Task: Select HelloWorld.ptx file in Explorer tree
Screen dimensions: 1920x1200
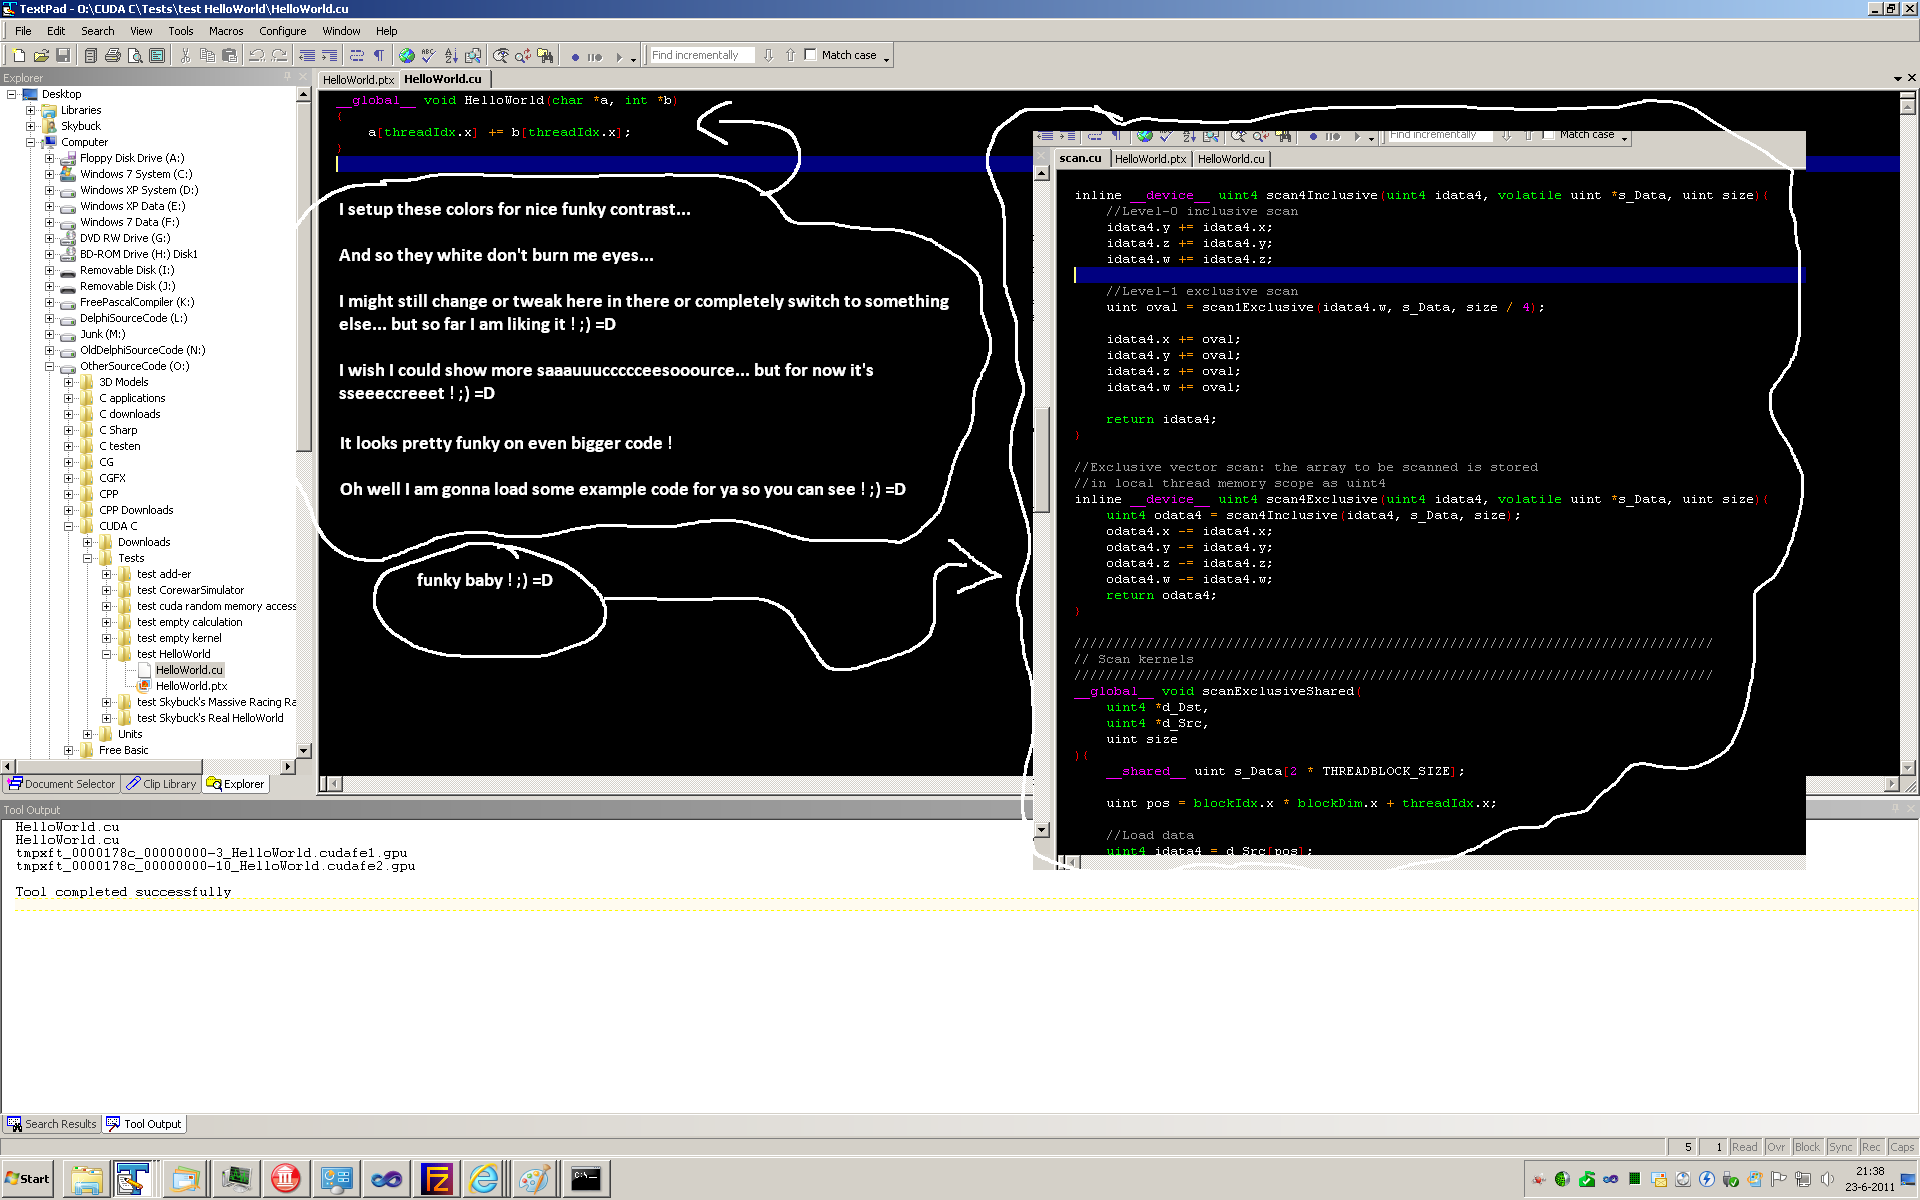Action: (x=191, y=686)
